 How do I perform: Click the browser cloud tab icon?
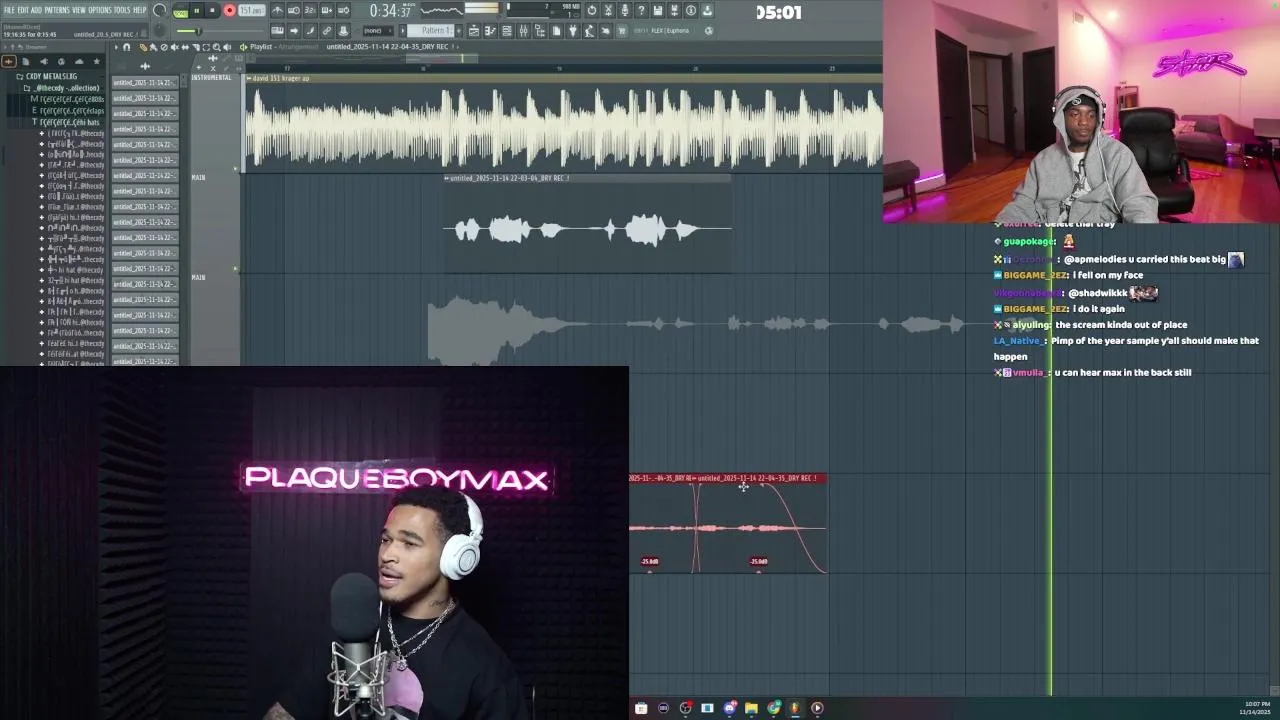79,62
